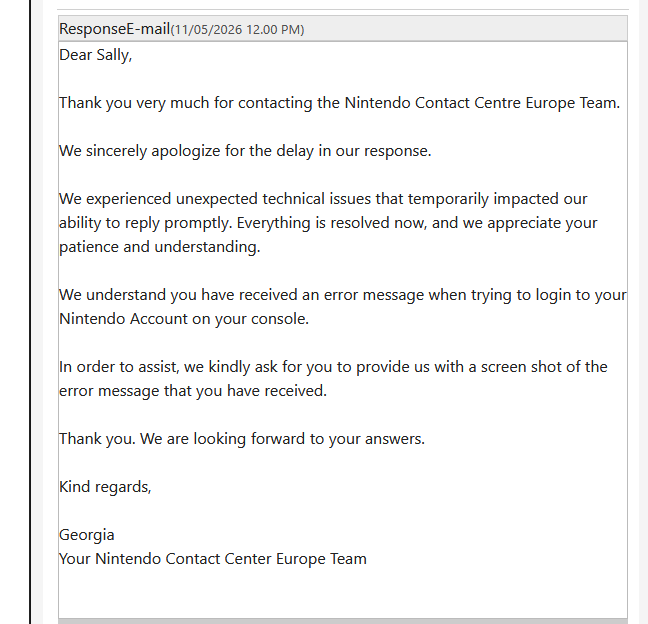Click the "ability to reply promptly" line

pyautogui.click(x=328, y=223)
